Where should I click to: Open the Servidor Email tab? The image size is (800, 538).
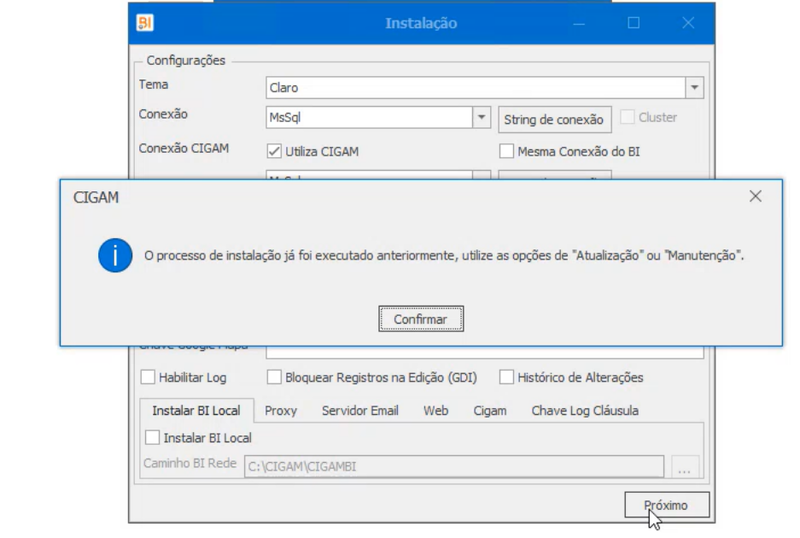[360, 411]
